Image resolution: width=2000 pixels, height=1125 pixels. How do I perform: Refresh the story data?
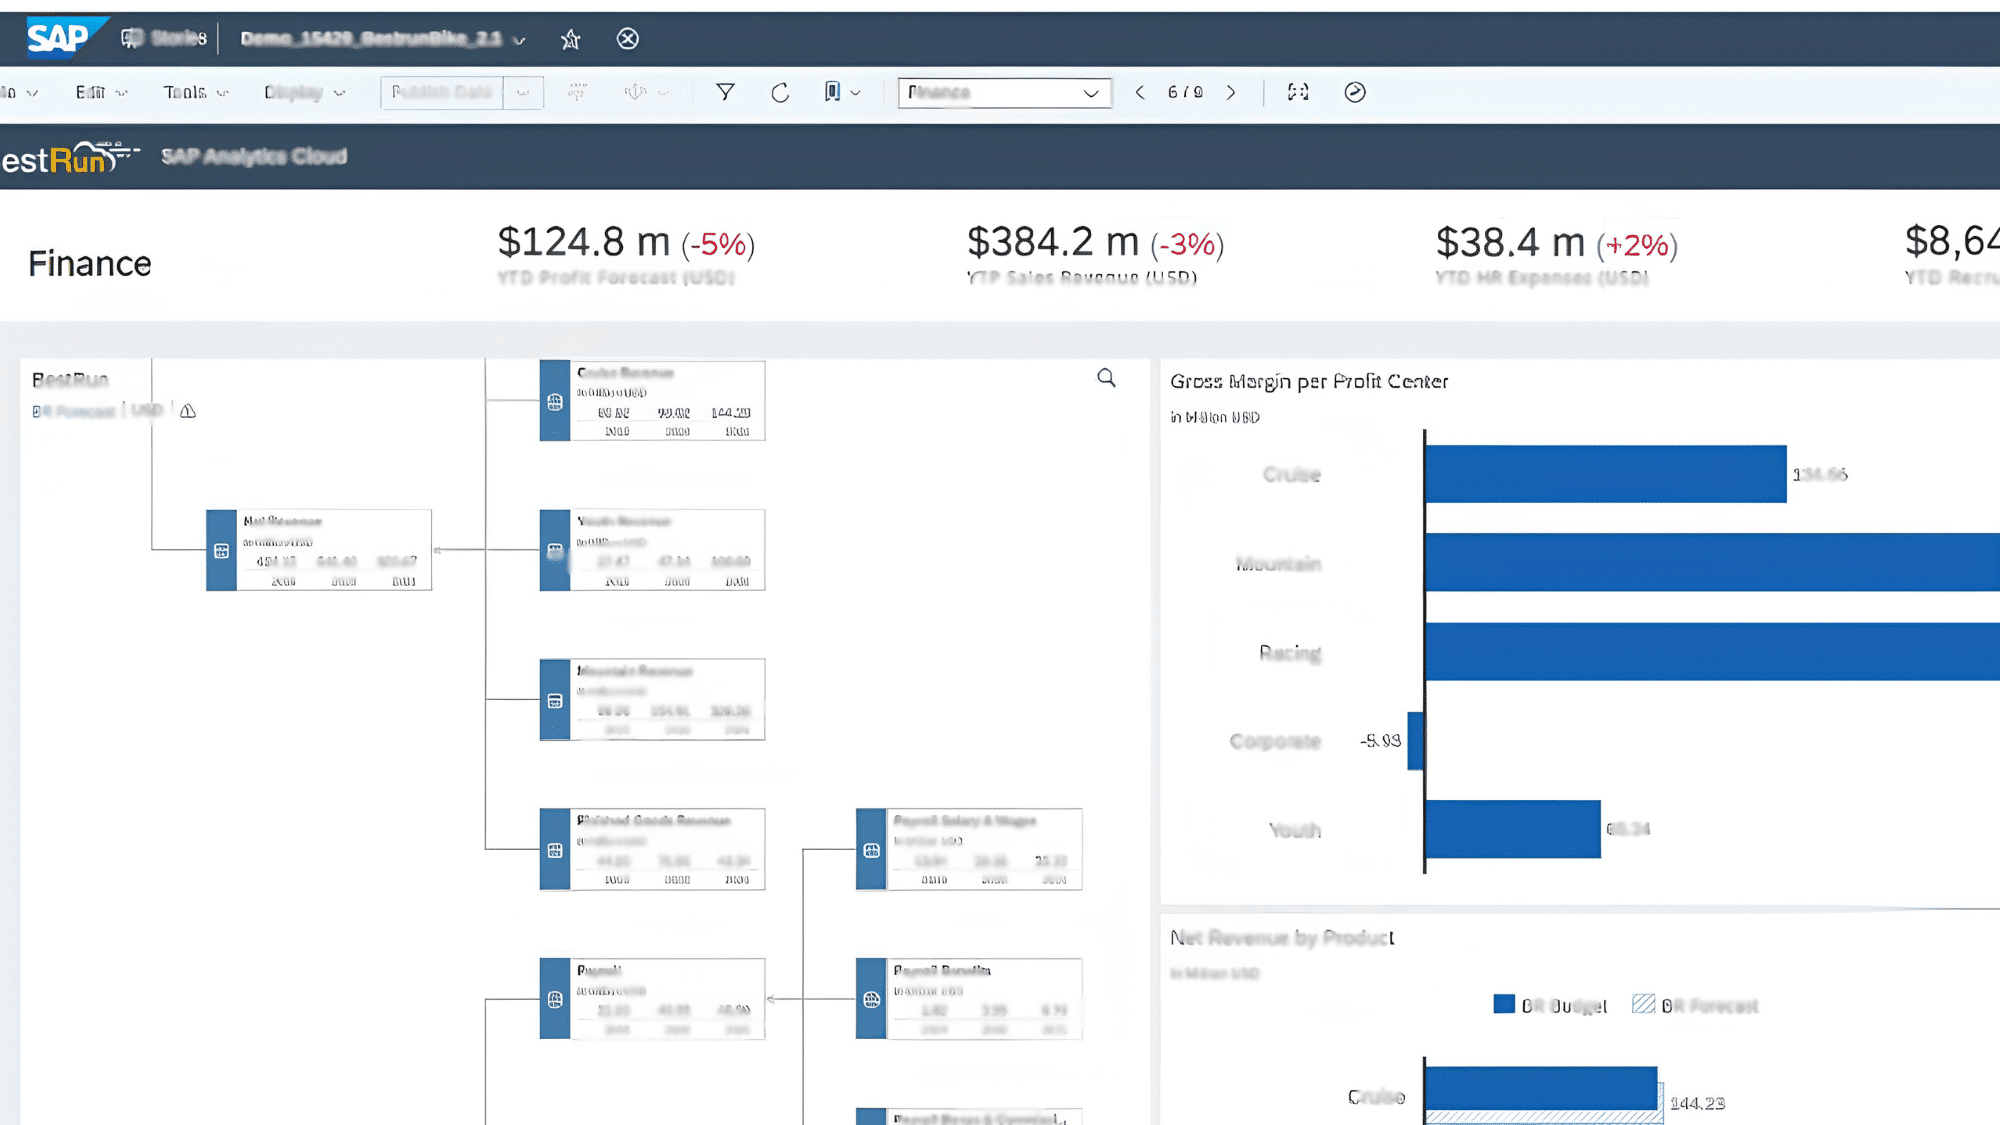pyautogui.click(x=780, y=92)
